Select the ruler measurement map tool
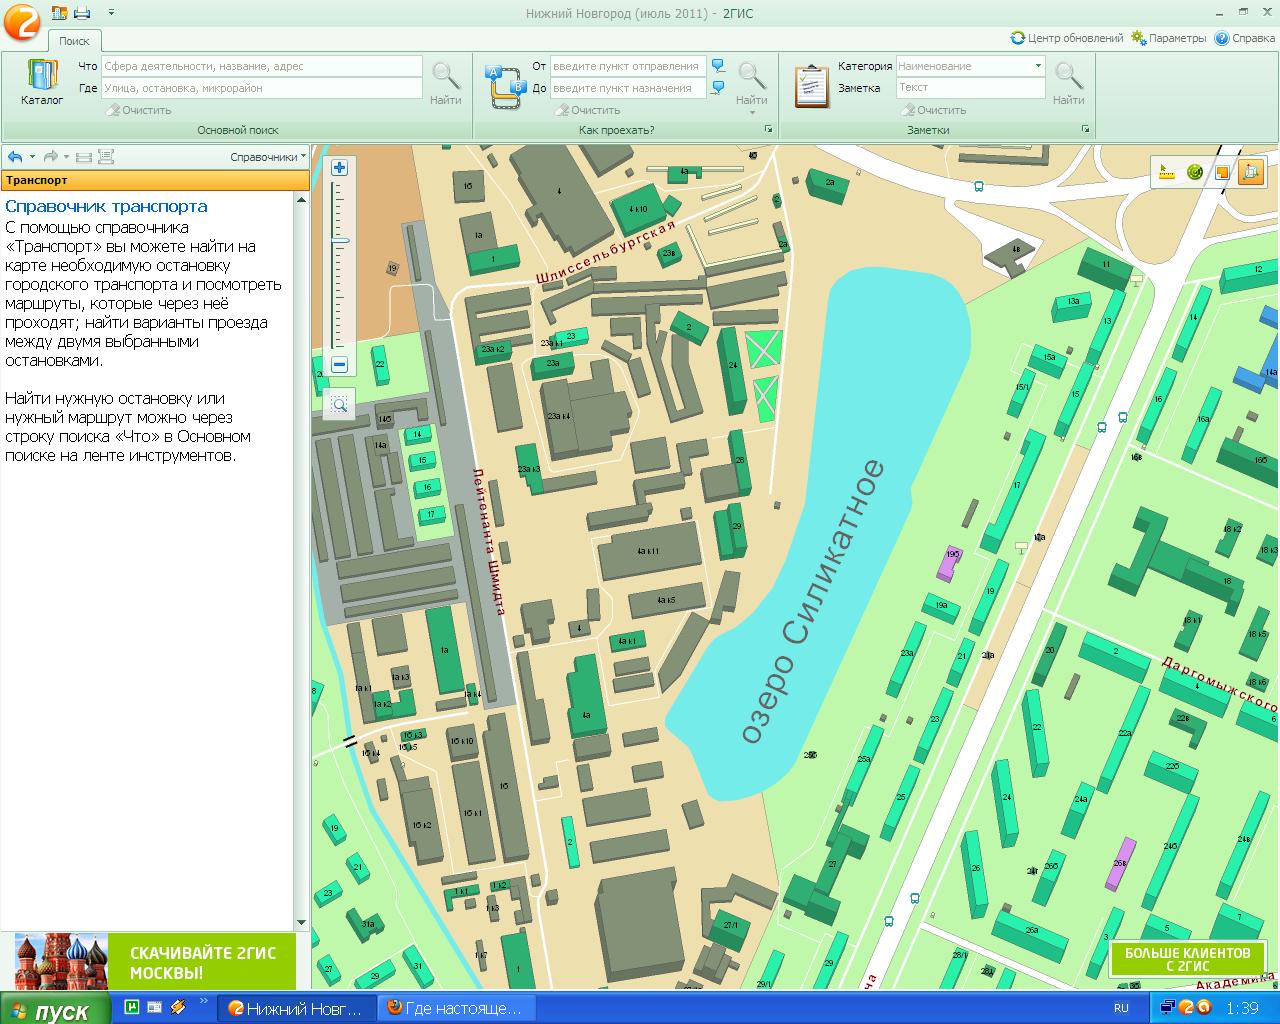The width and height of the screenshot is (1280, 1024). pyautogui.click(x=1165, y=172)
